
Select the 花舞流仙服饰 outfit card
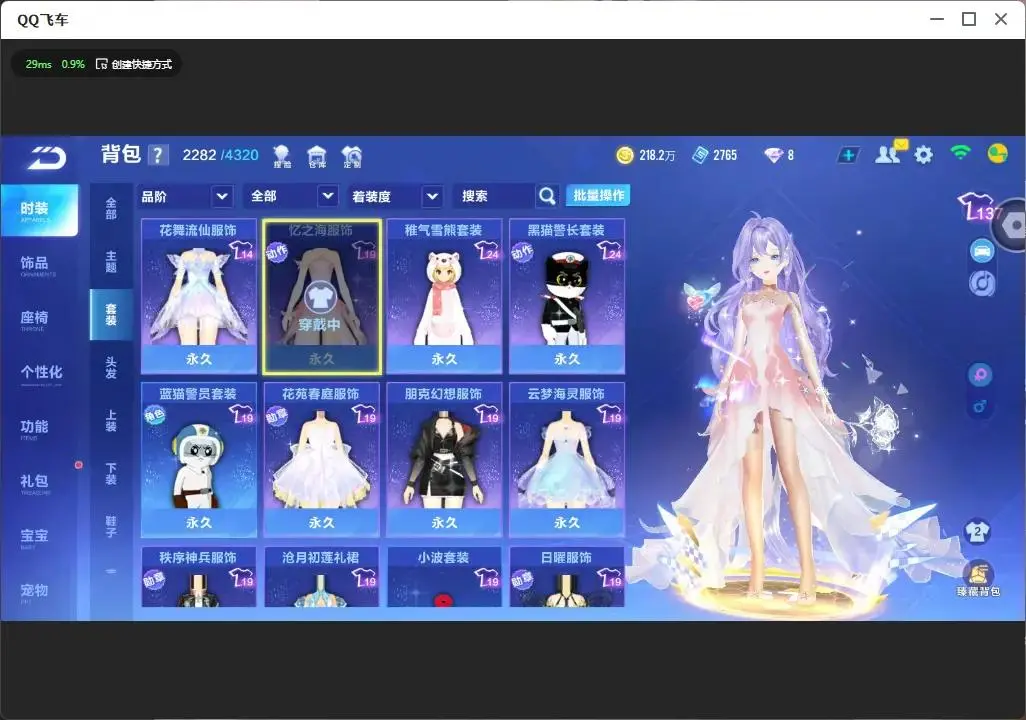coord(199,297)
